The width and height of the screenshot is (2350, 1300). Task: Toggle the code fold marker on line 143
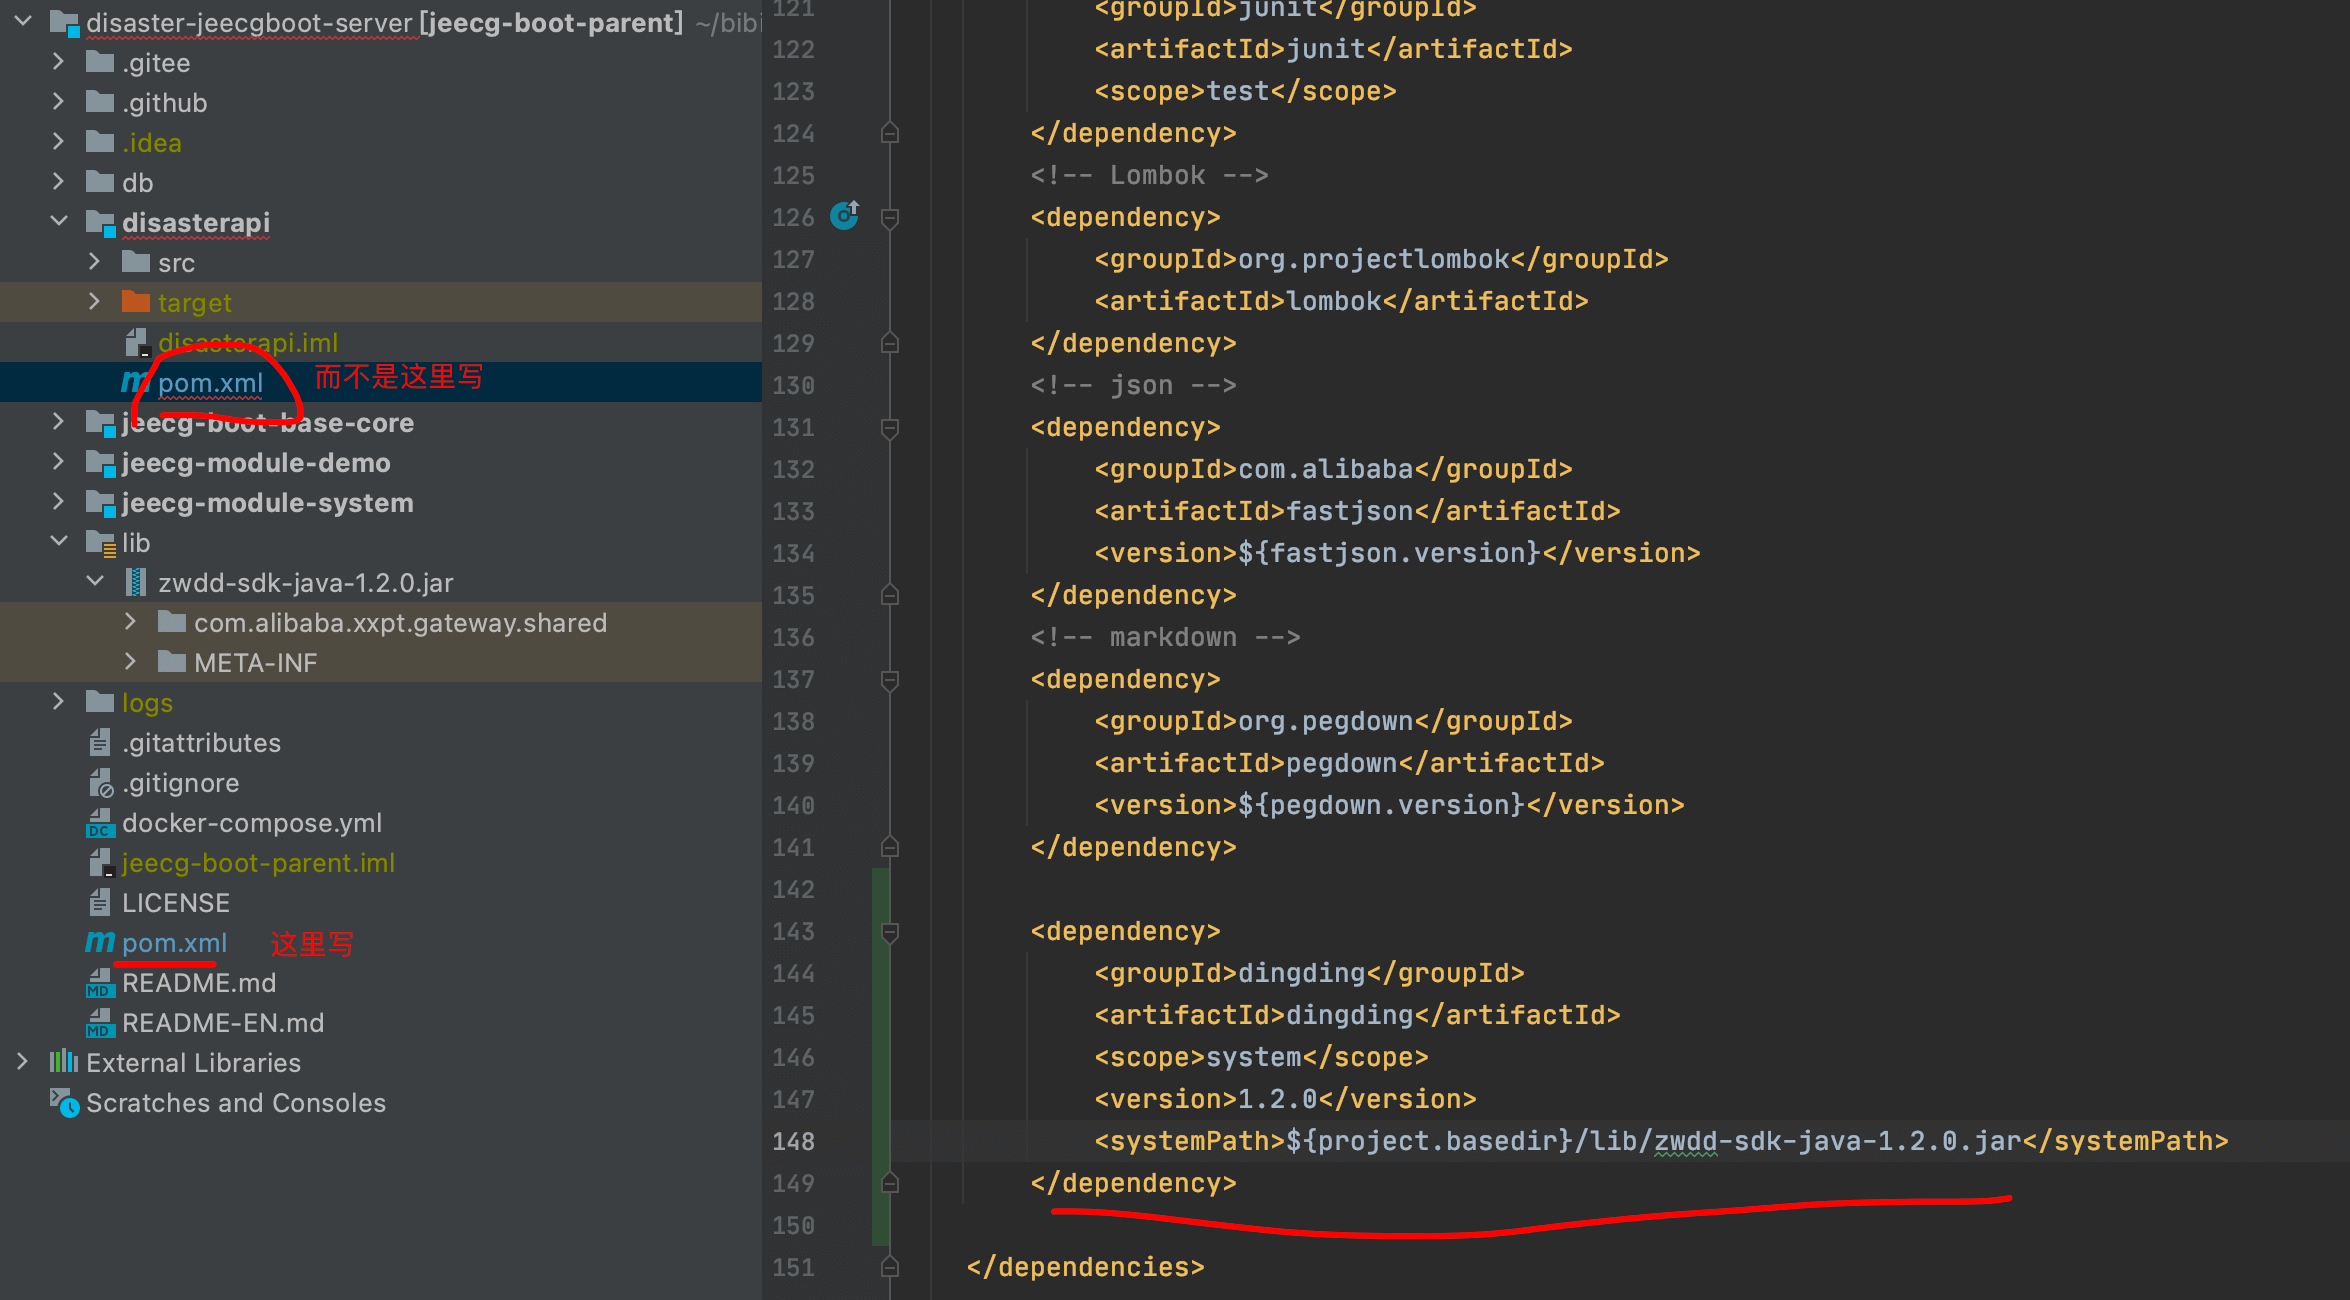point(889,931)
